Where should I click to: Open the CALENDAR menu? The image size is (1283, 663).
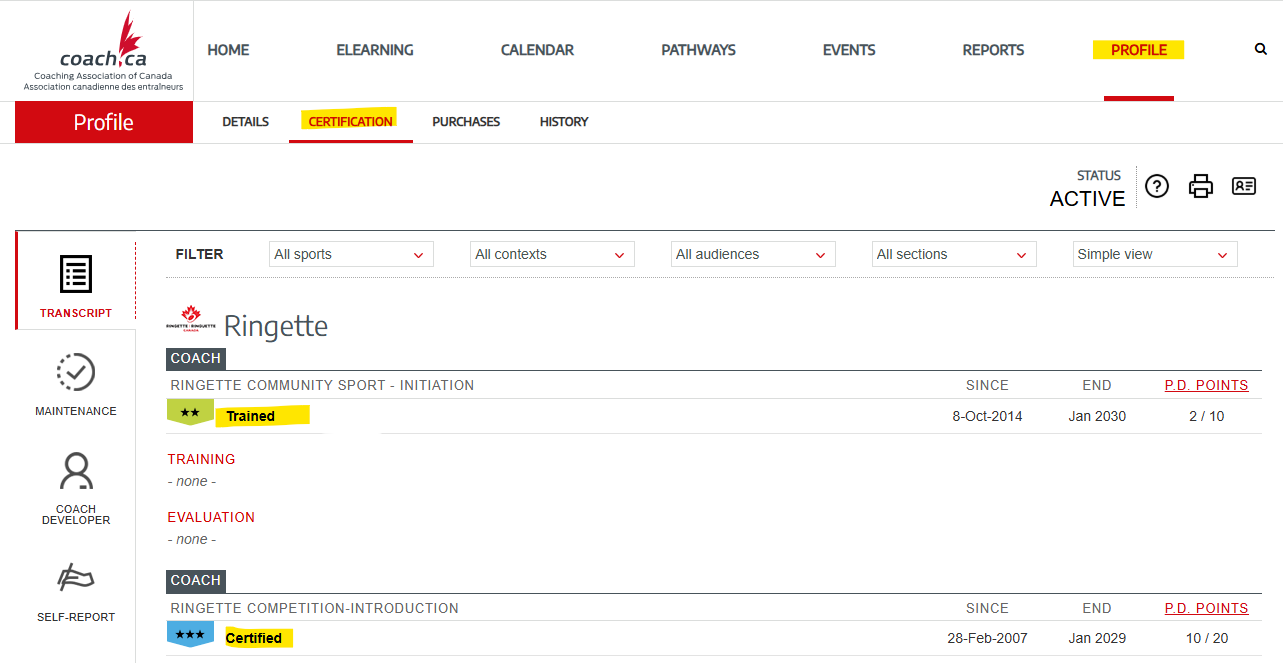[x=537, y=50]
